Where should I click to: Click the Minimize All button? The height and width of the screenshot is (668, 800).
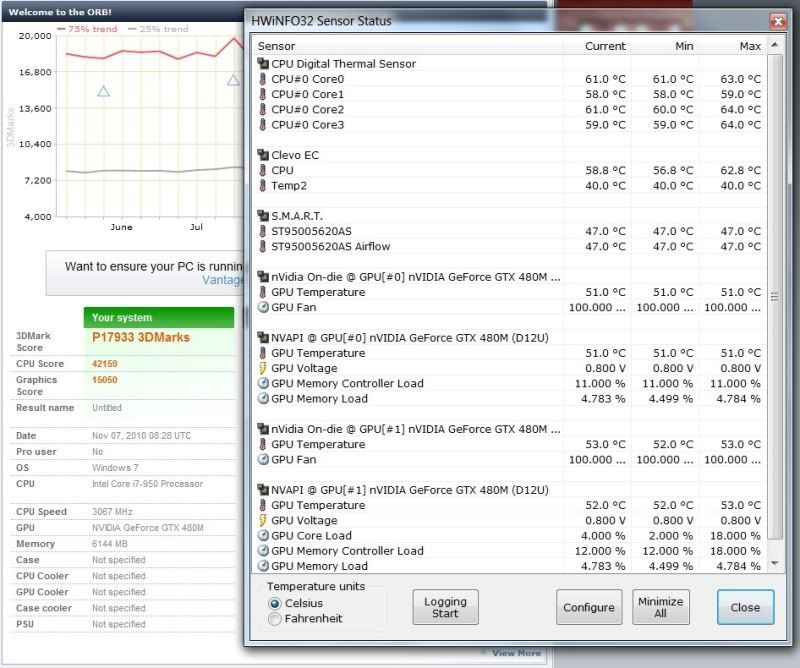[x=660, y=607]
